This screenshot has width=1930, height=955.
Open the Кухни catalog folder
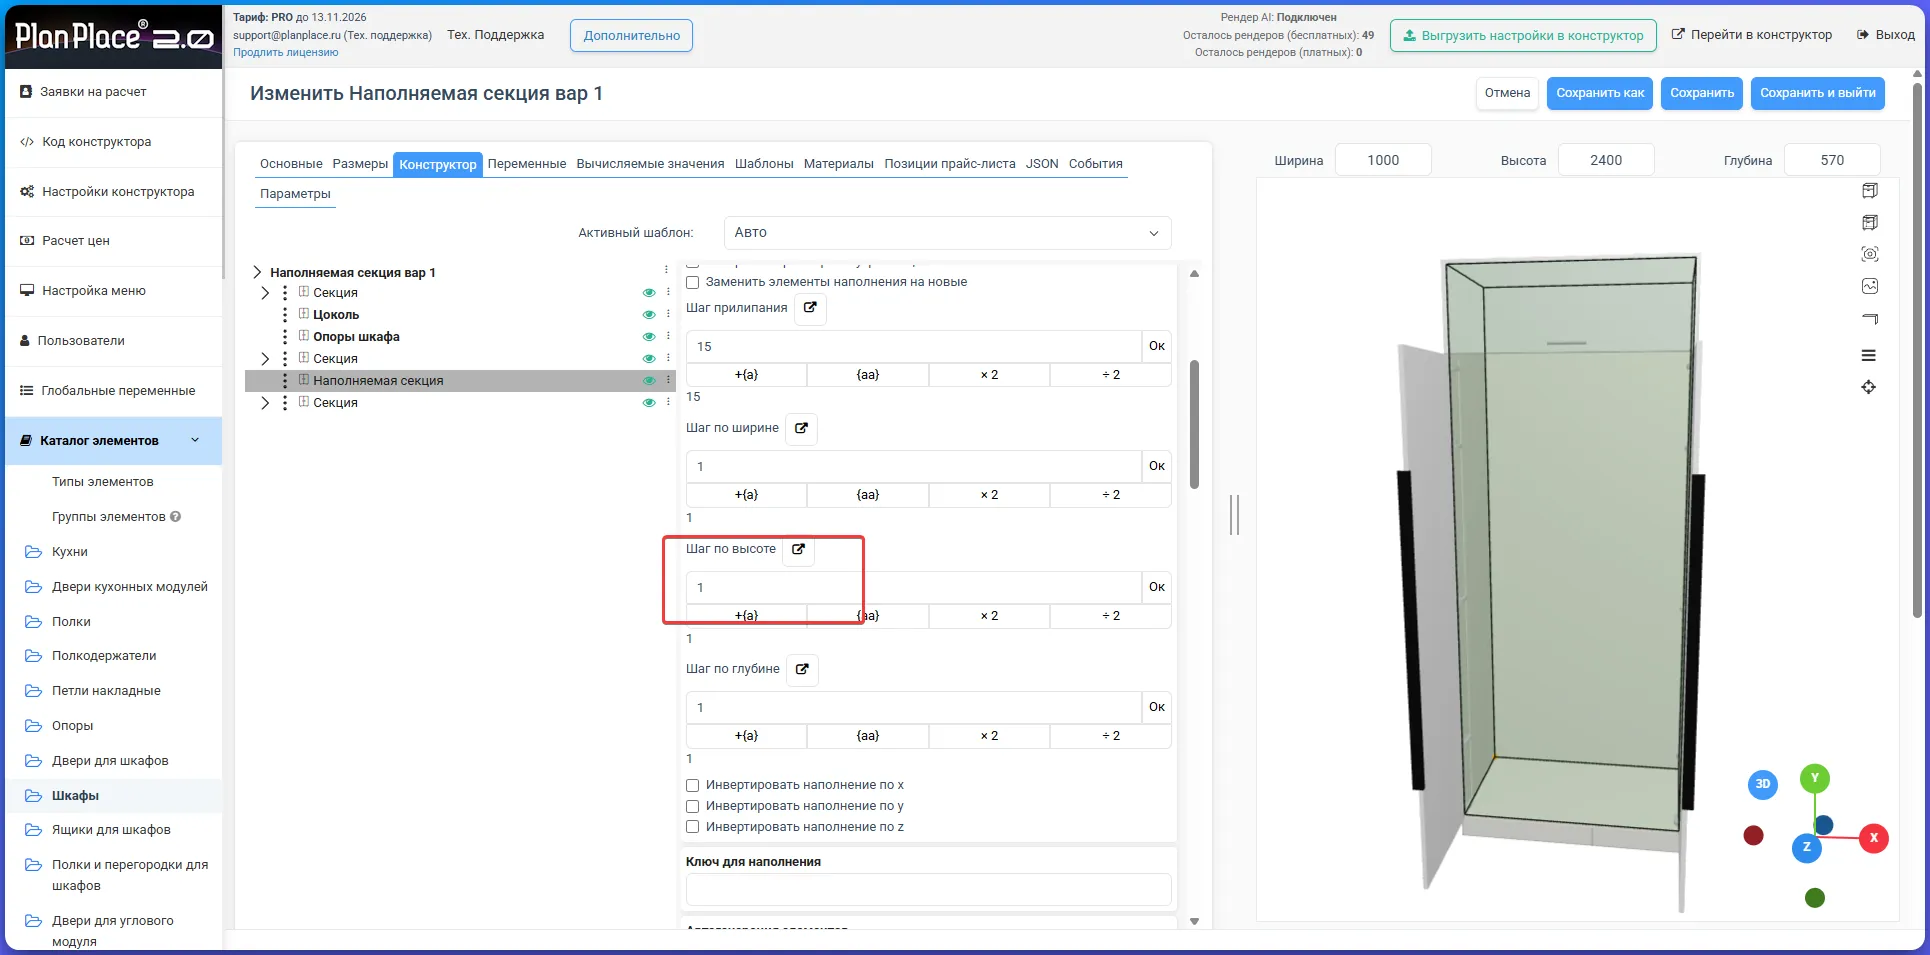pos(69,552)
